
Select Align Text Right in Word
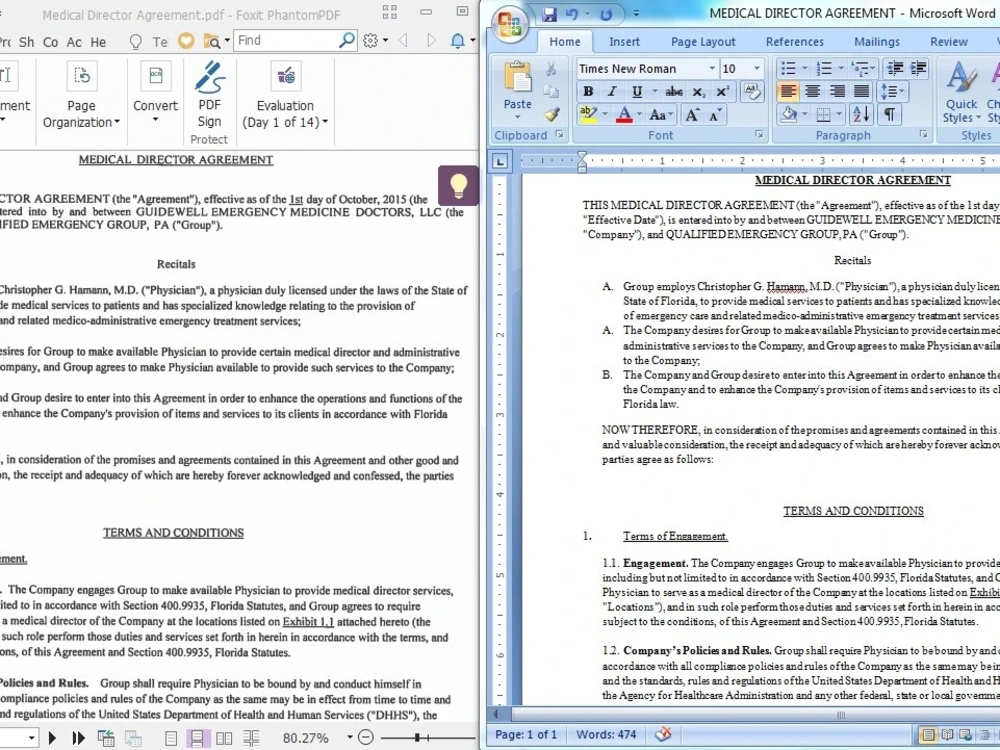(x=837, y=91)
